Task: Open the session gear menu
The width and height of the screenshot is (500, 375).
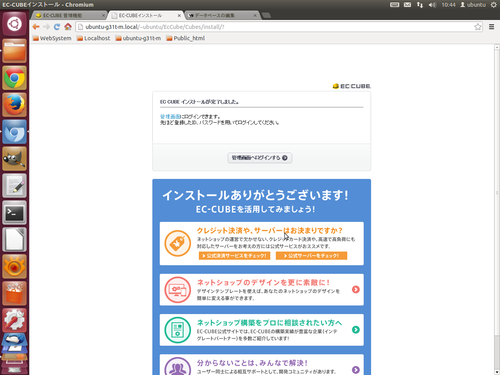Action: pyautogui.click(x=494, y=5)
